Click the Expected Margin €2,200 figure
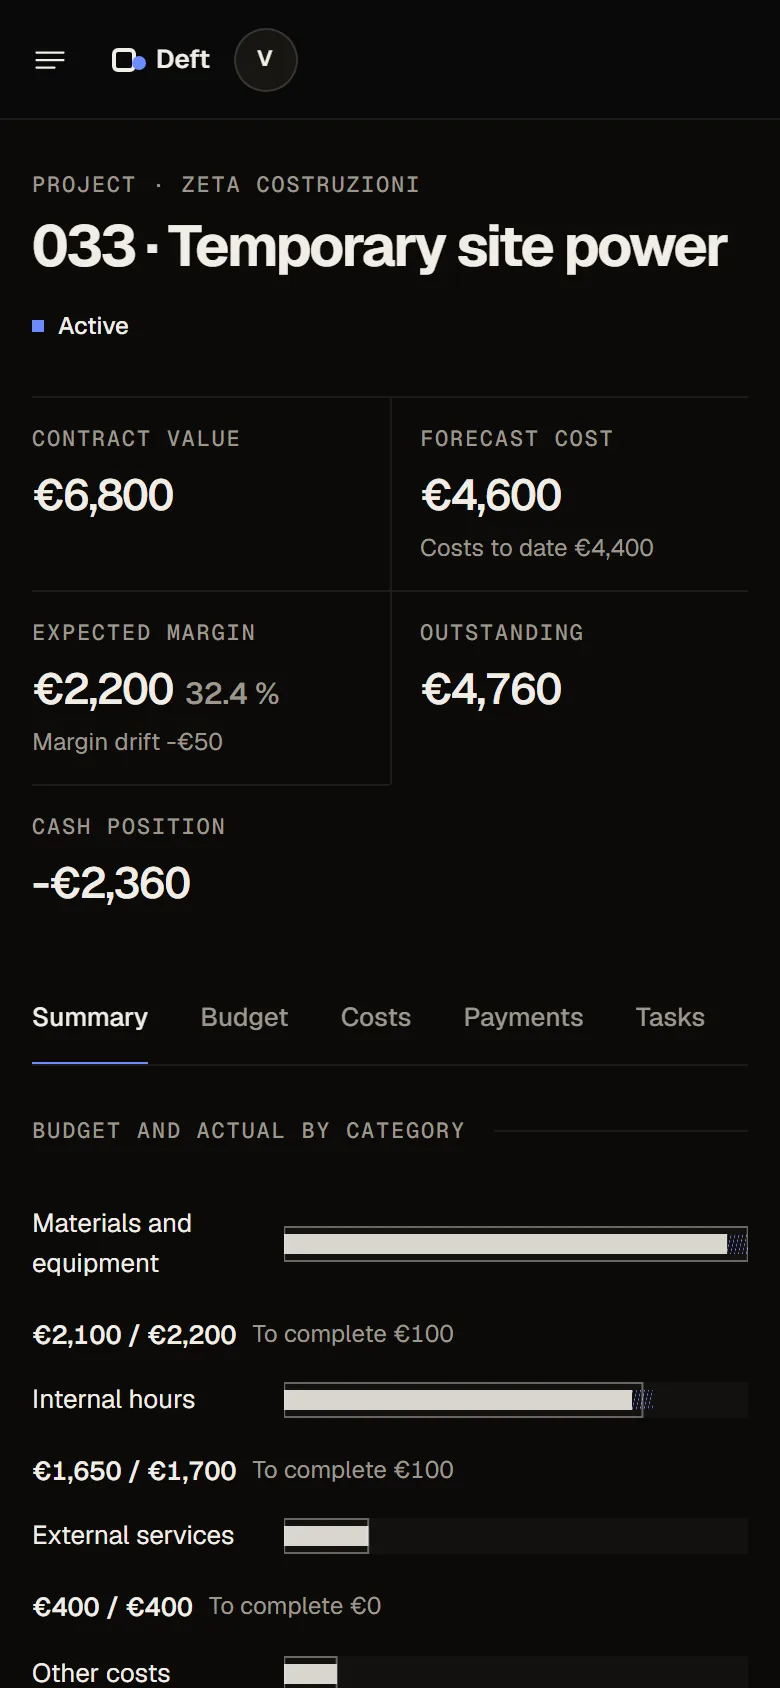 tap(103, 689)
